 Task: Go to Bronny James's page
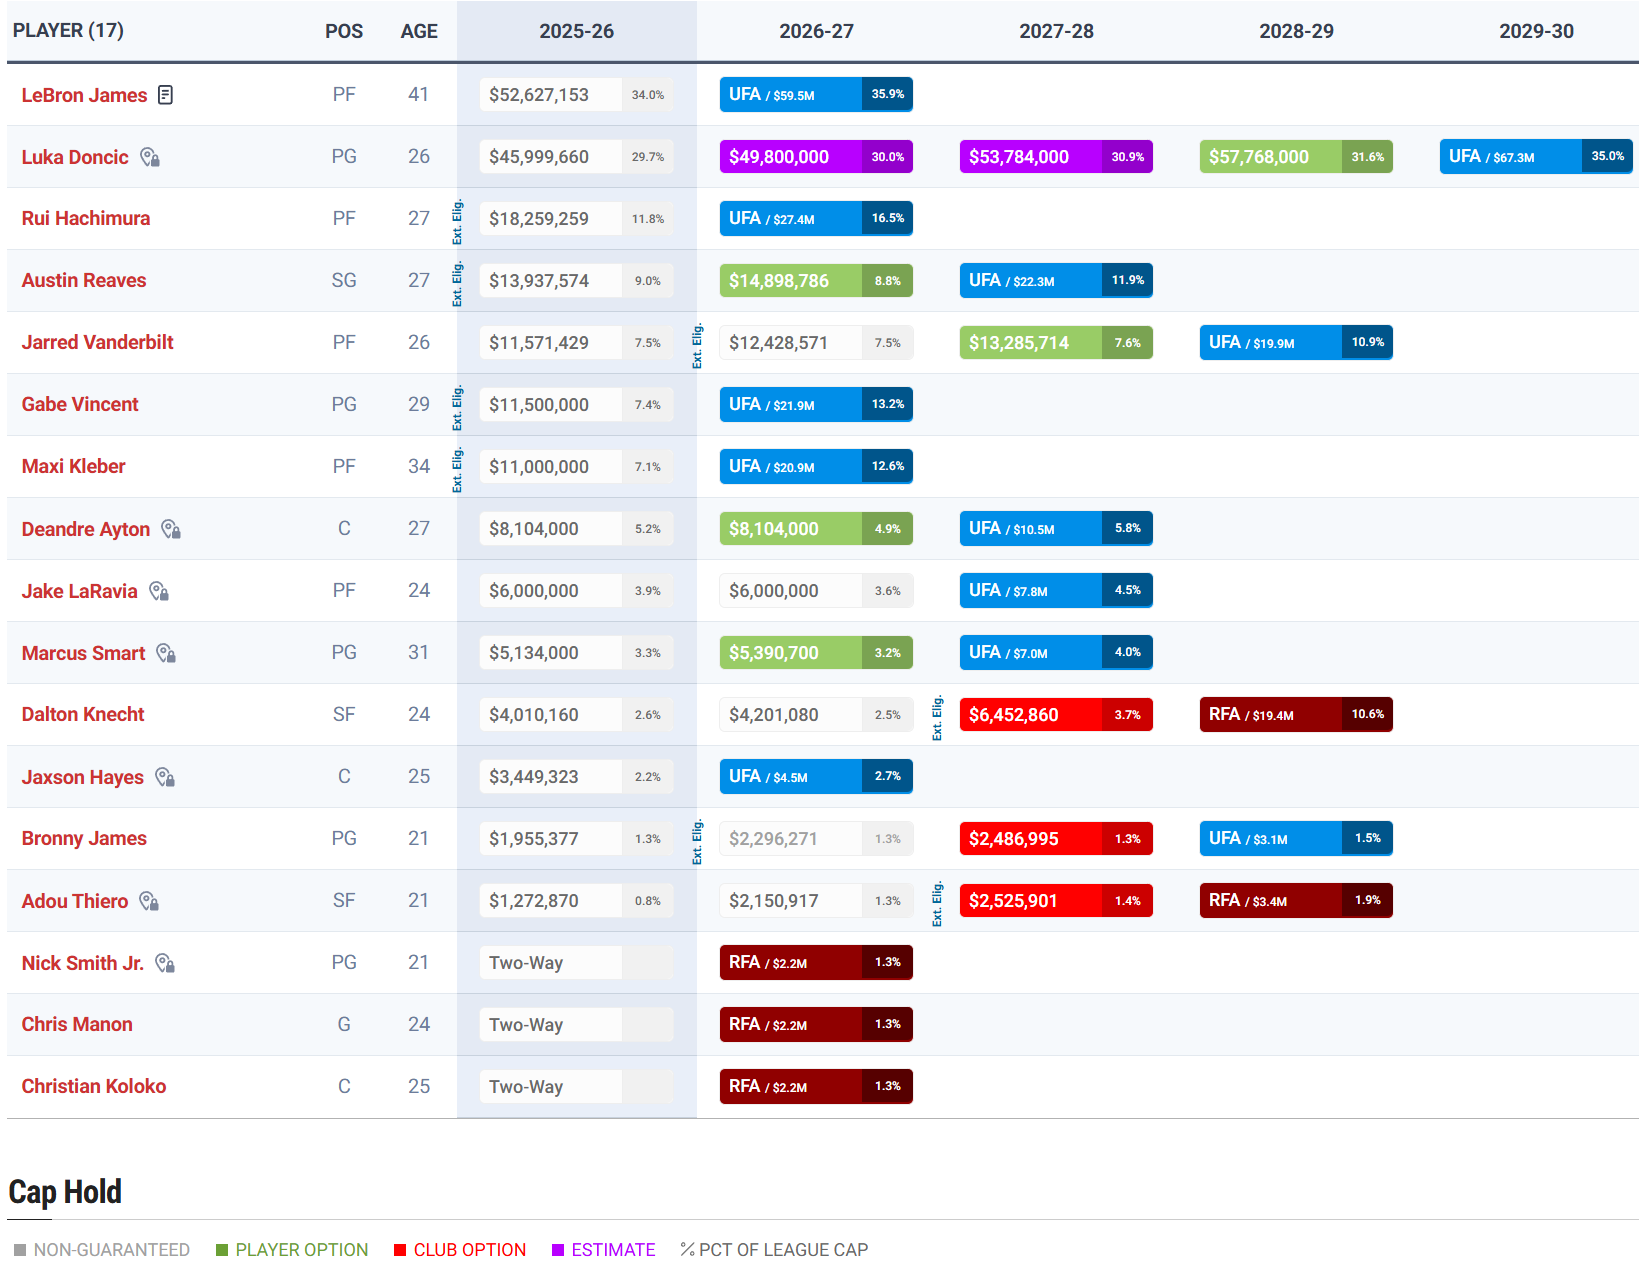click(84, 839)
